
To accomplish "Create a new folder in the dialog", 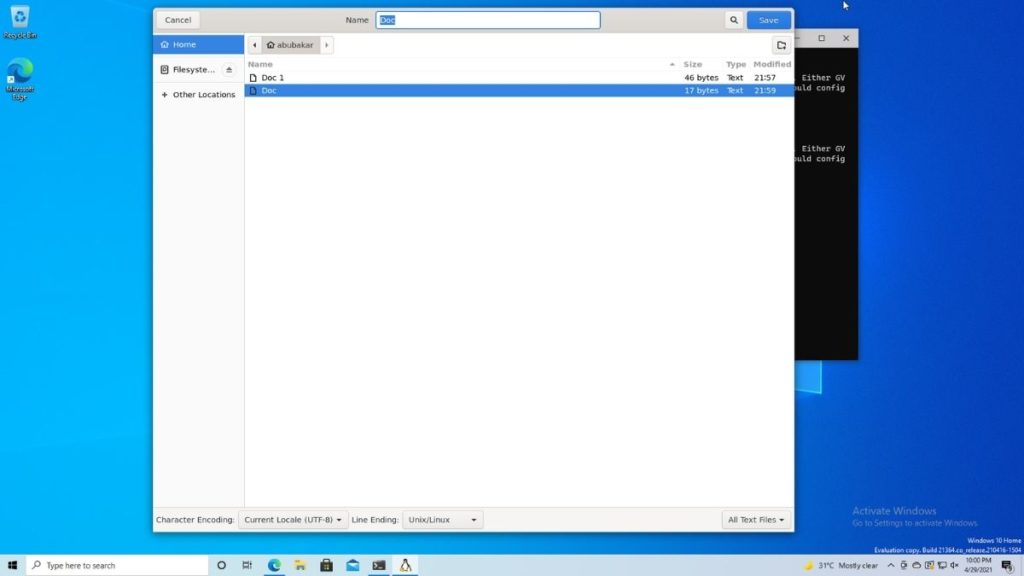I will [780, 44].
